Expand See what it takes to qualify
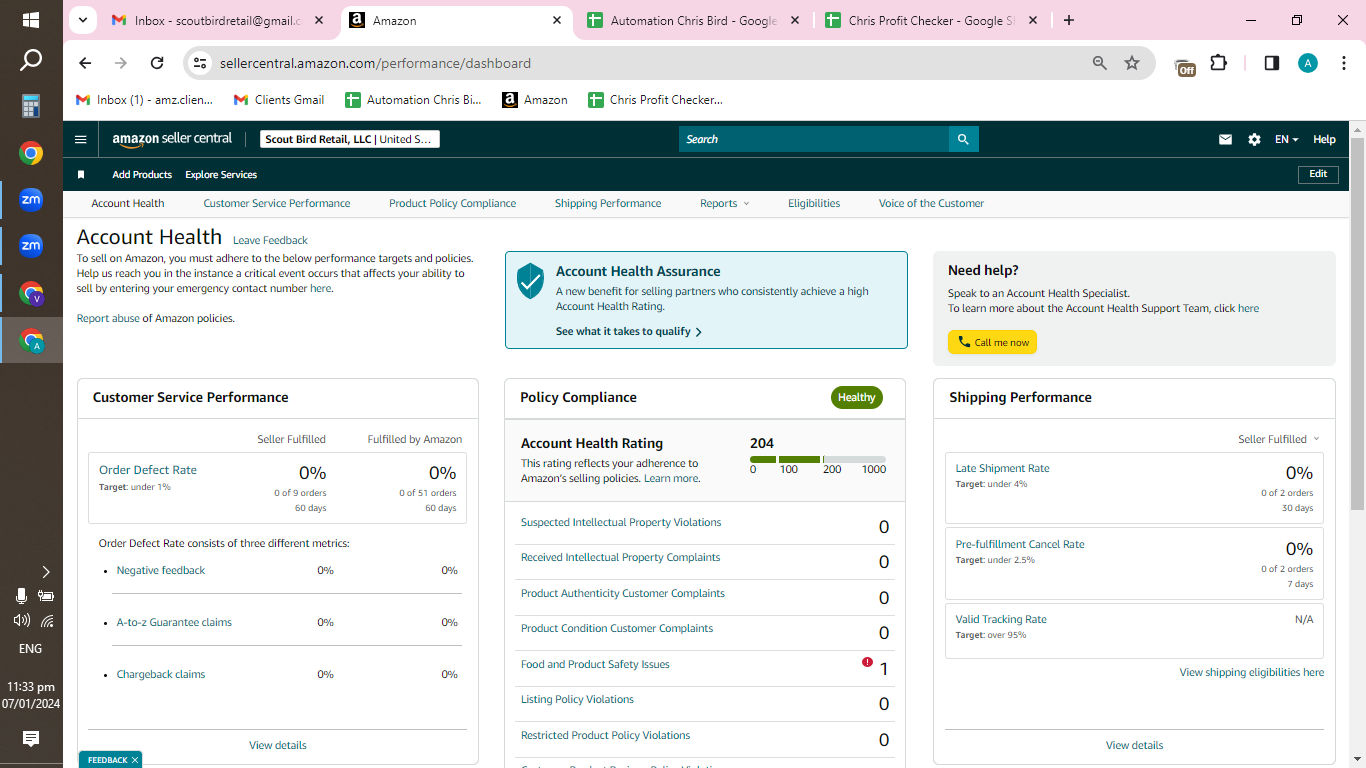 (629, 331)
